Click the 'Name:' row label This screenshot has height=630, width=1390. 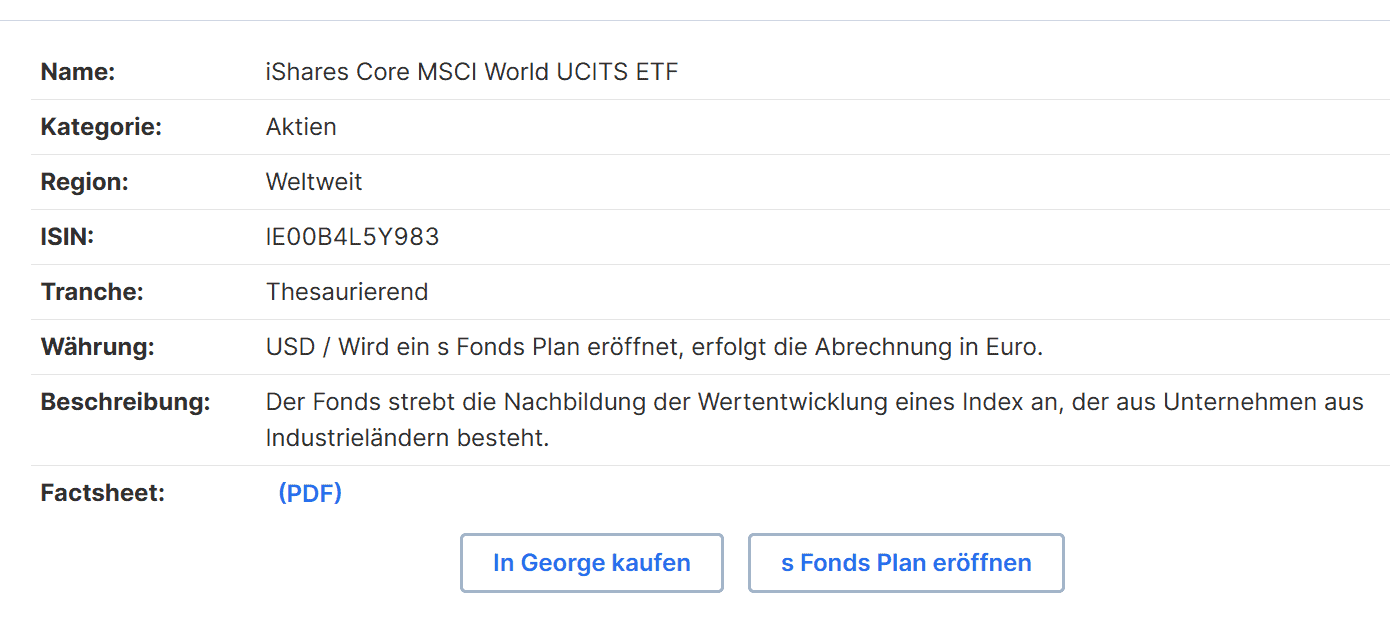(x=78, y=72)
